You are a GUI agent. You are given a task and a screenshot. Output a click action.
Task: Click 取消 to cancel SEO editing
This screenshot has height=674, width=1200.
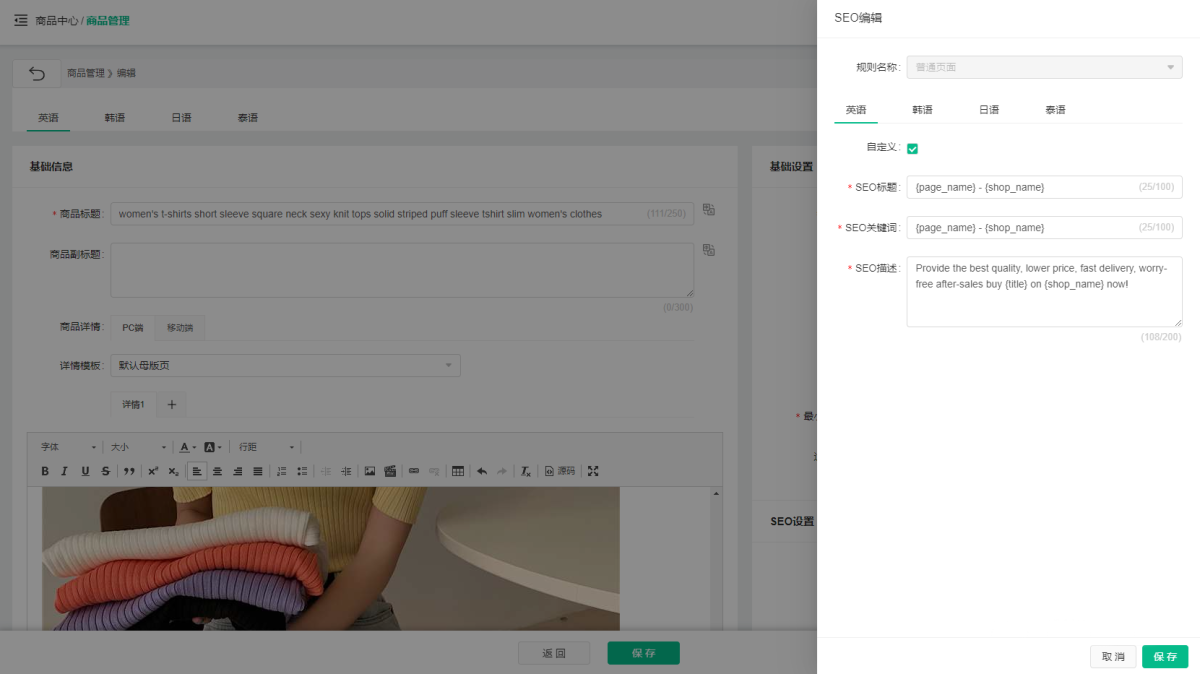(x=1113, y=657)
